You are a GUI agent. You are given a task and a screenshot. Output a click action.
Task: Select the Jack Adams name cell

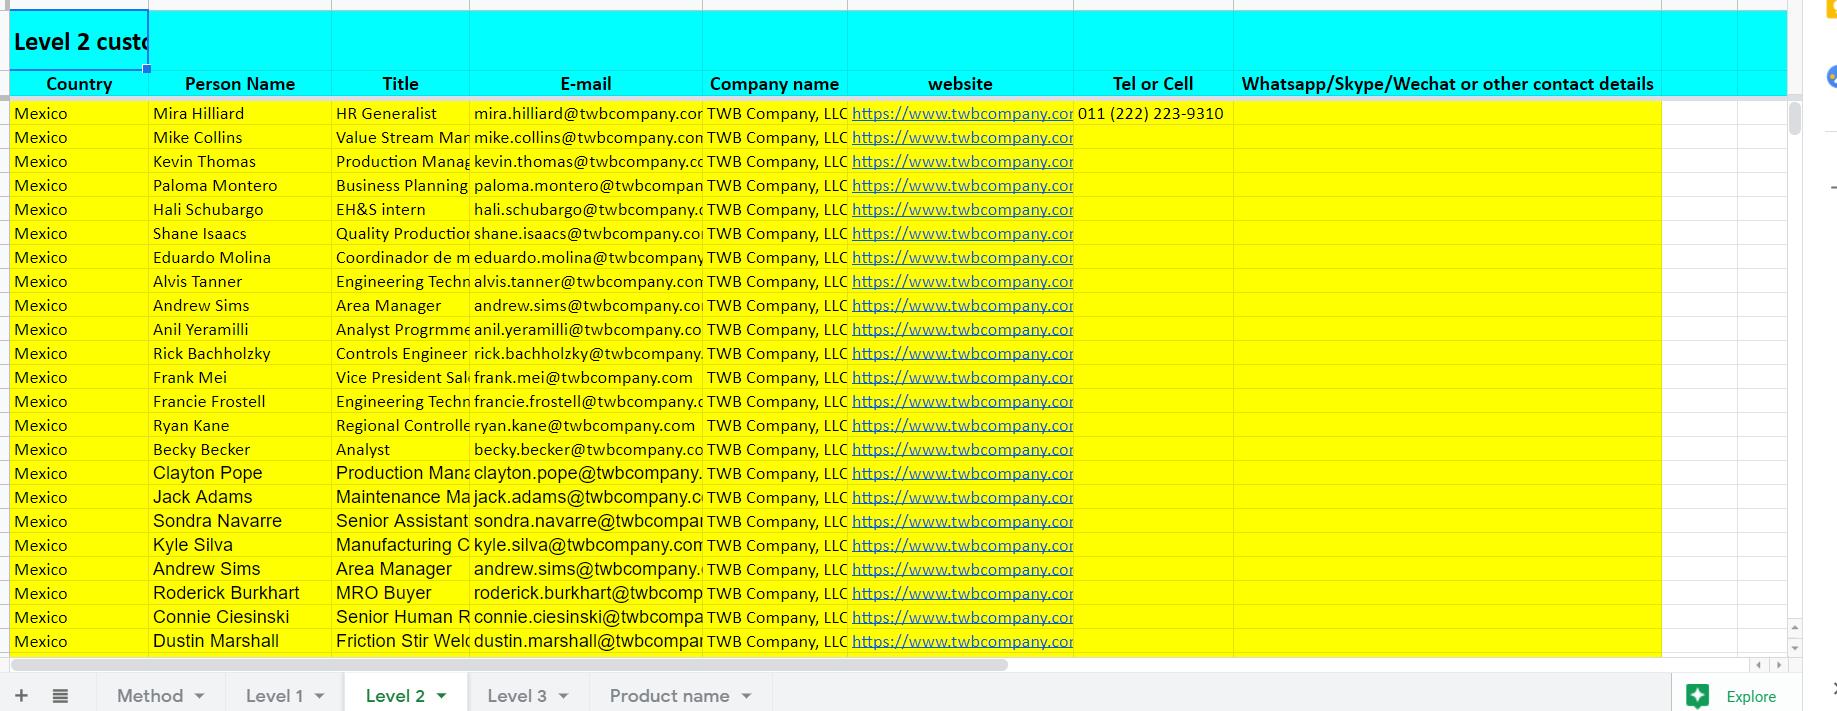[240, 497]
